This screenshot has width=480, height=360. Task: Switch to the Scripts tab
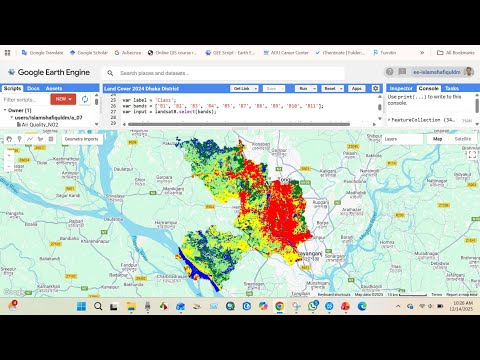12,88
